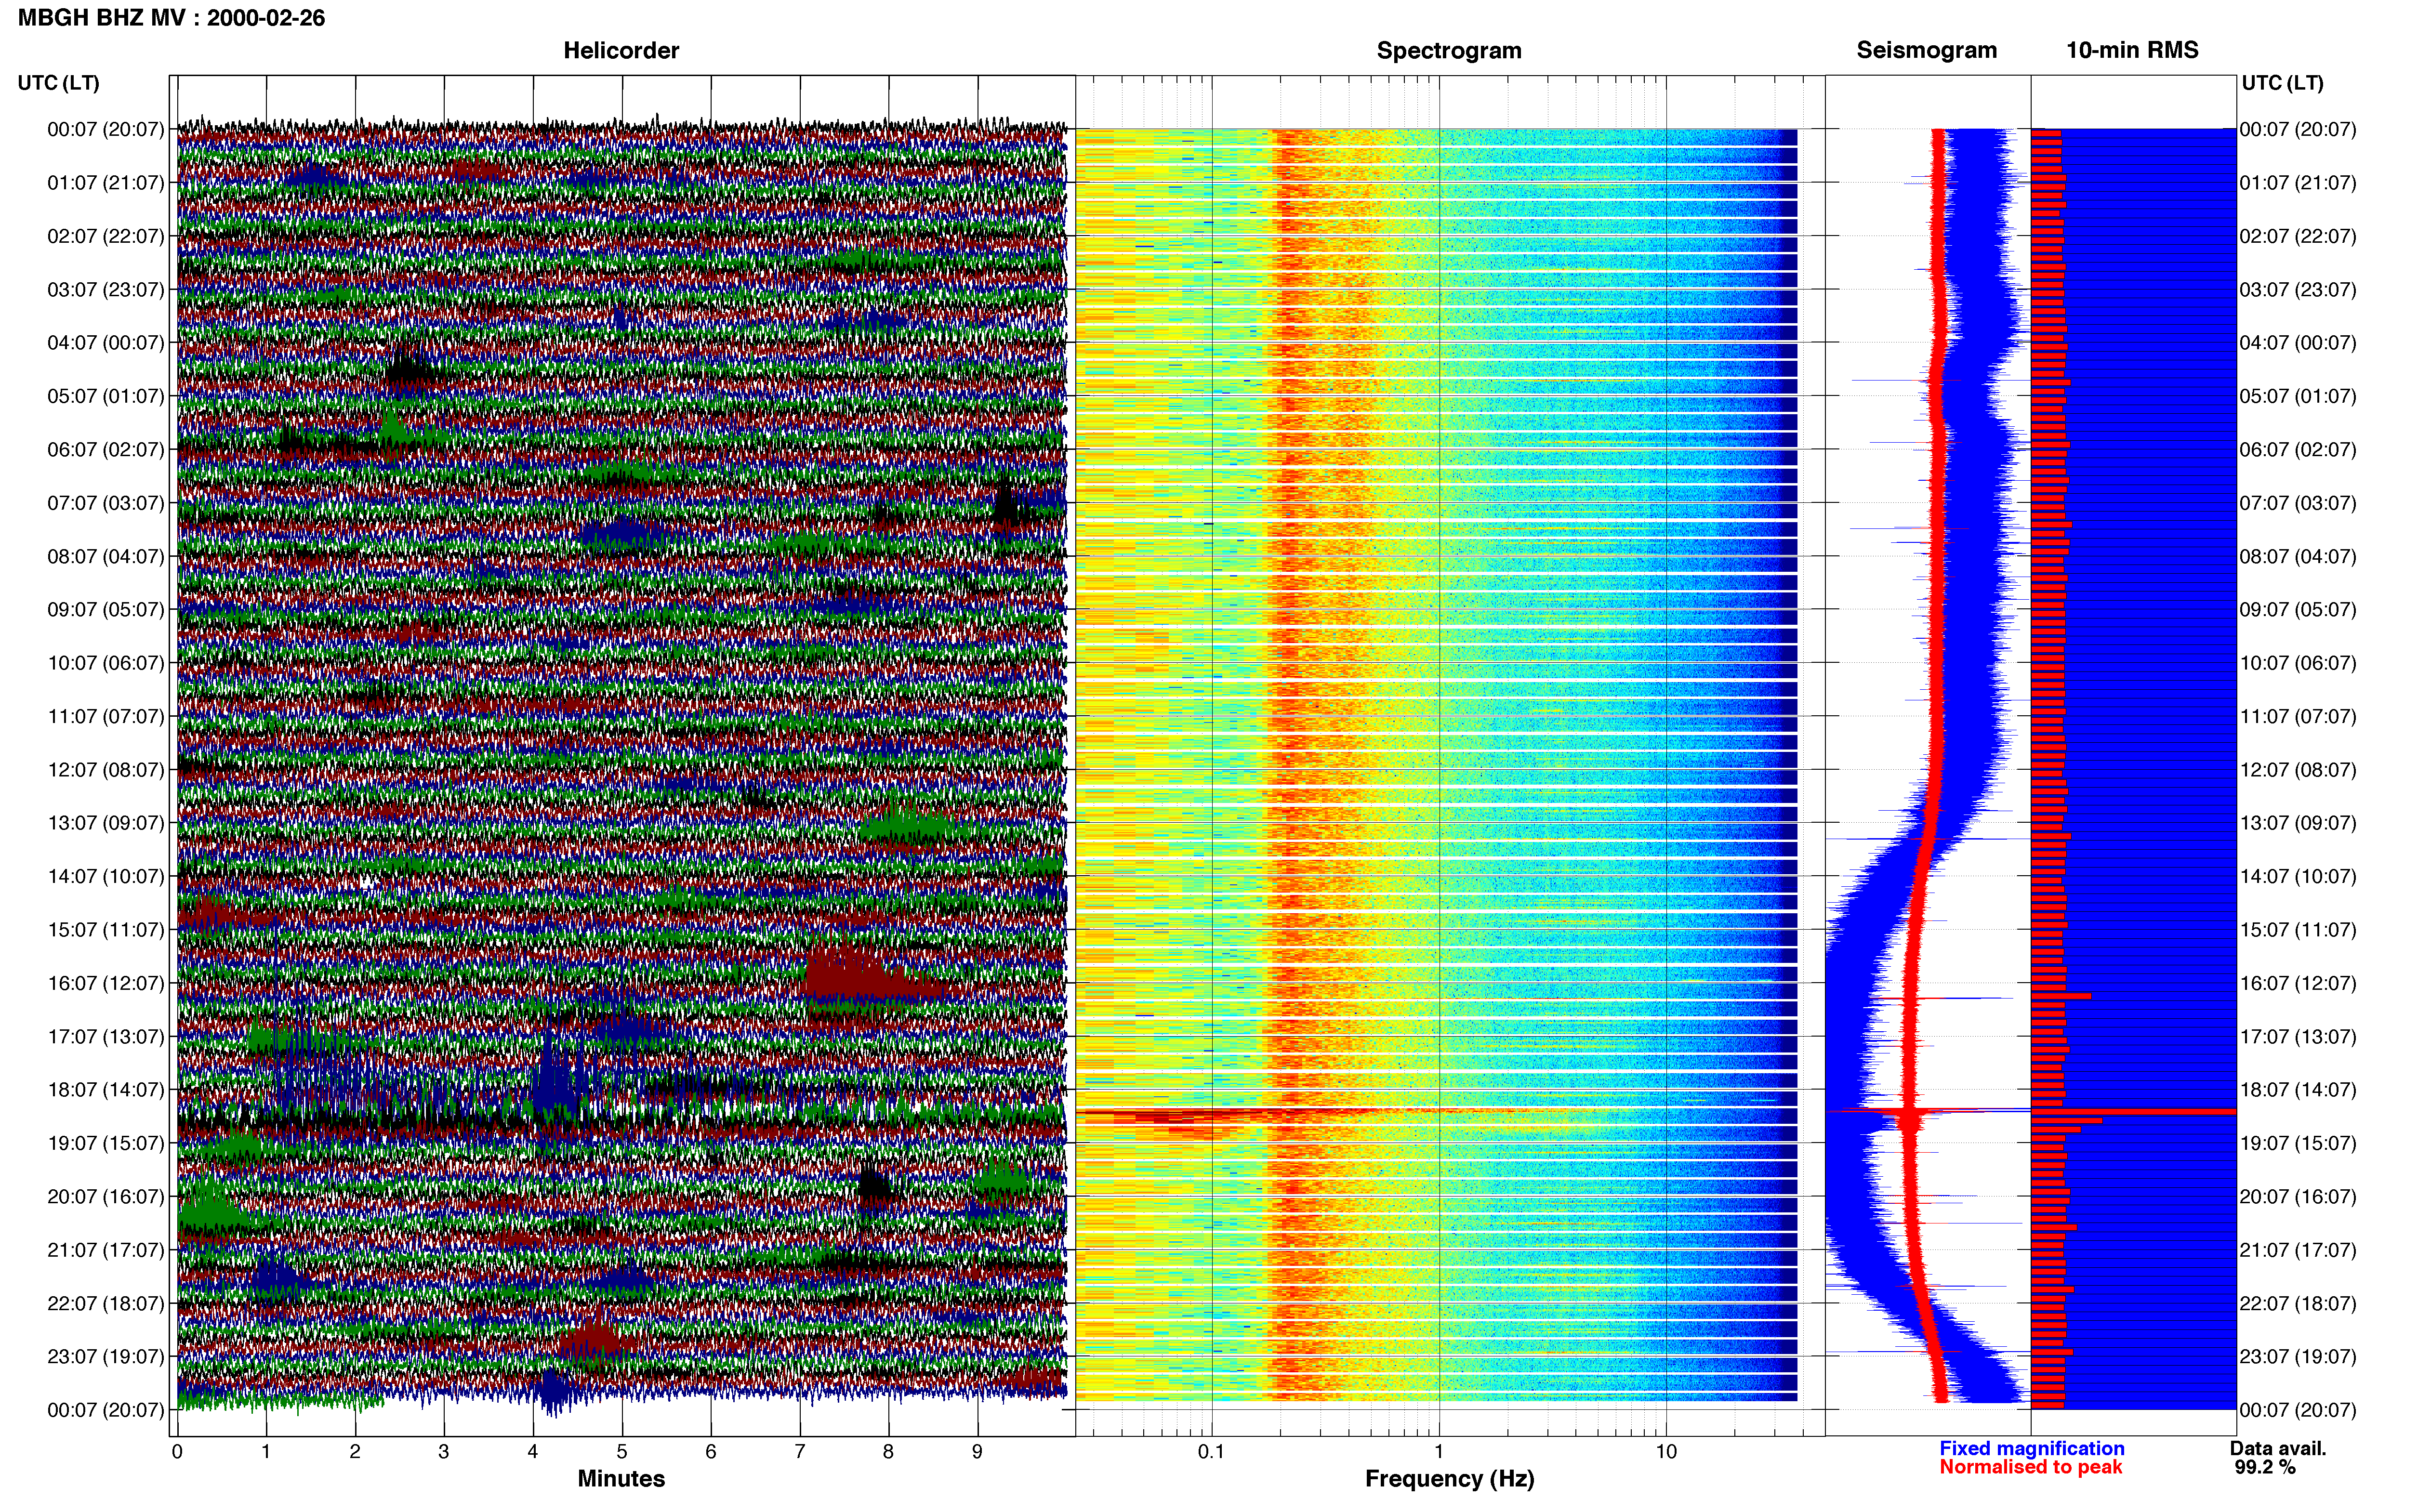Click left time label '09:07 (05:07)'
The image size is (2418, 1512).
click(105, 610)
